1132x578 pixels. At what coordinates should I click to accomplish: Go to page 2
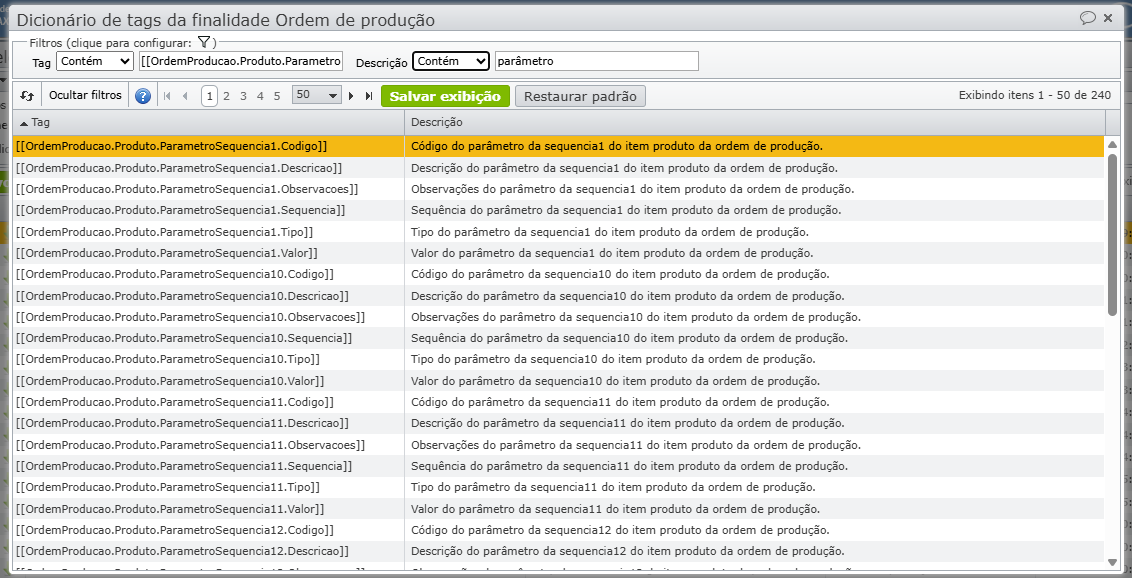227,96
